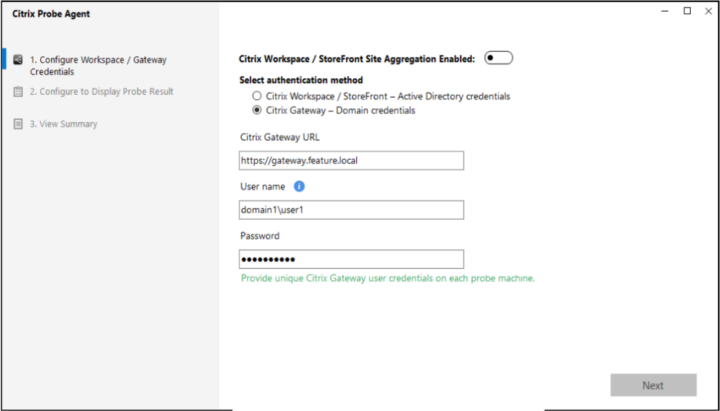Open the View Summary step
This screenshot has width=720, height=411.
pos(63,124)
